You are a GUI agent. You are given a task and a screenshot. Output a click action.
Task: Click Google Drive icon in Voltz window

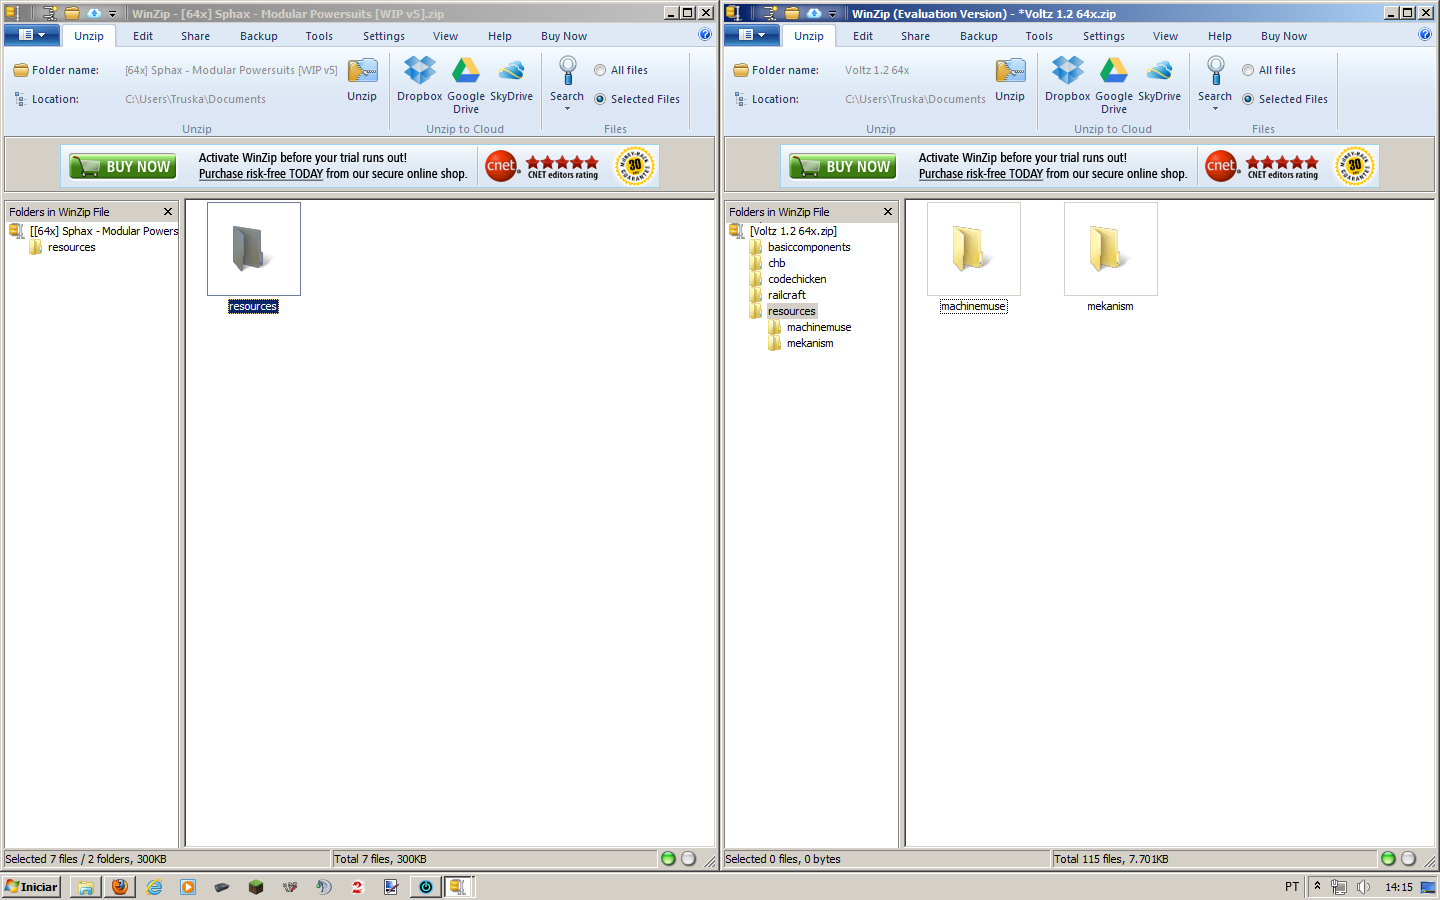point(1114,70)
